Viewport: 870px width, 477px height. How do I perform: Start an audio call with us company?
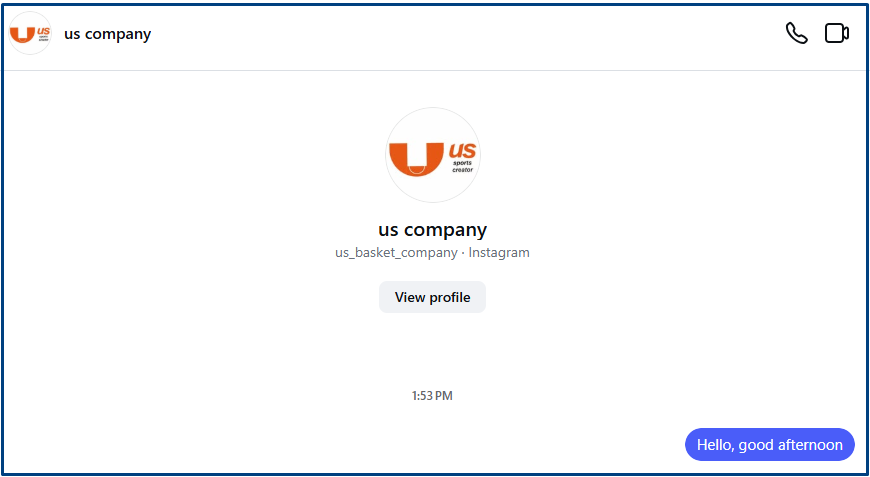[x=796, y=34]
